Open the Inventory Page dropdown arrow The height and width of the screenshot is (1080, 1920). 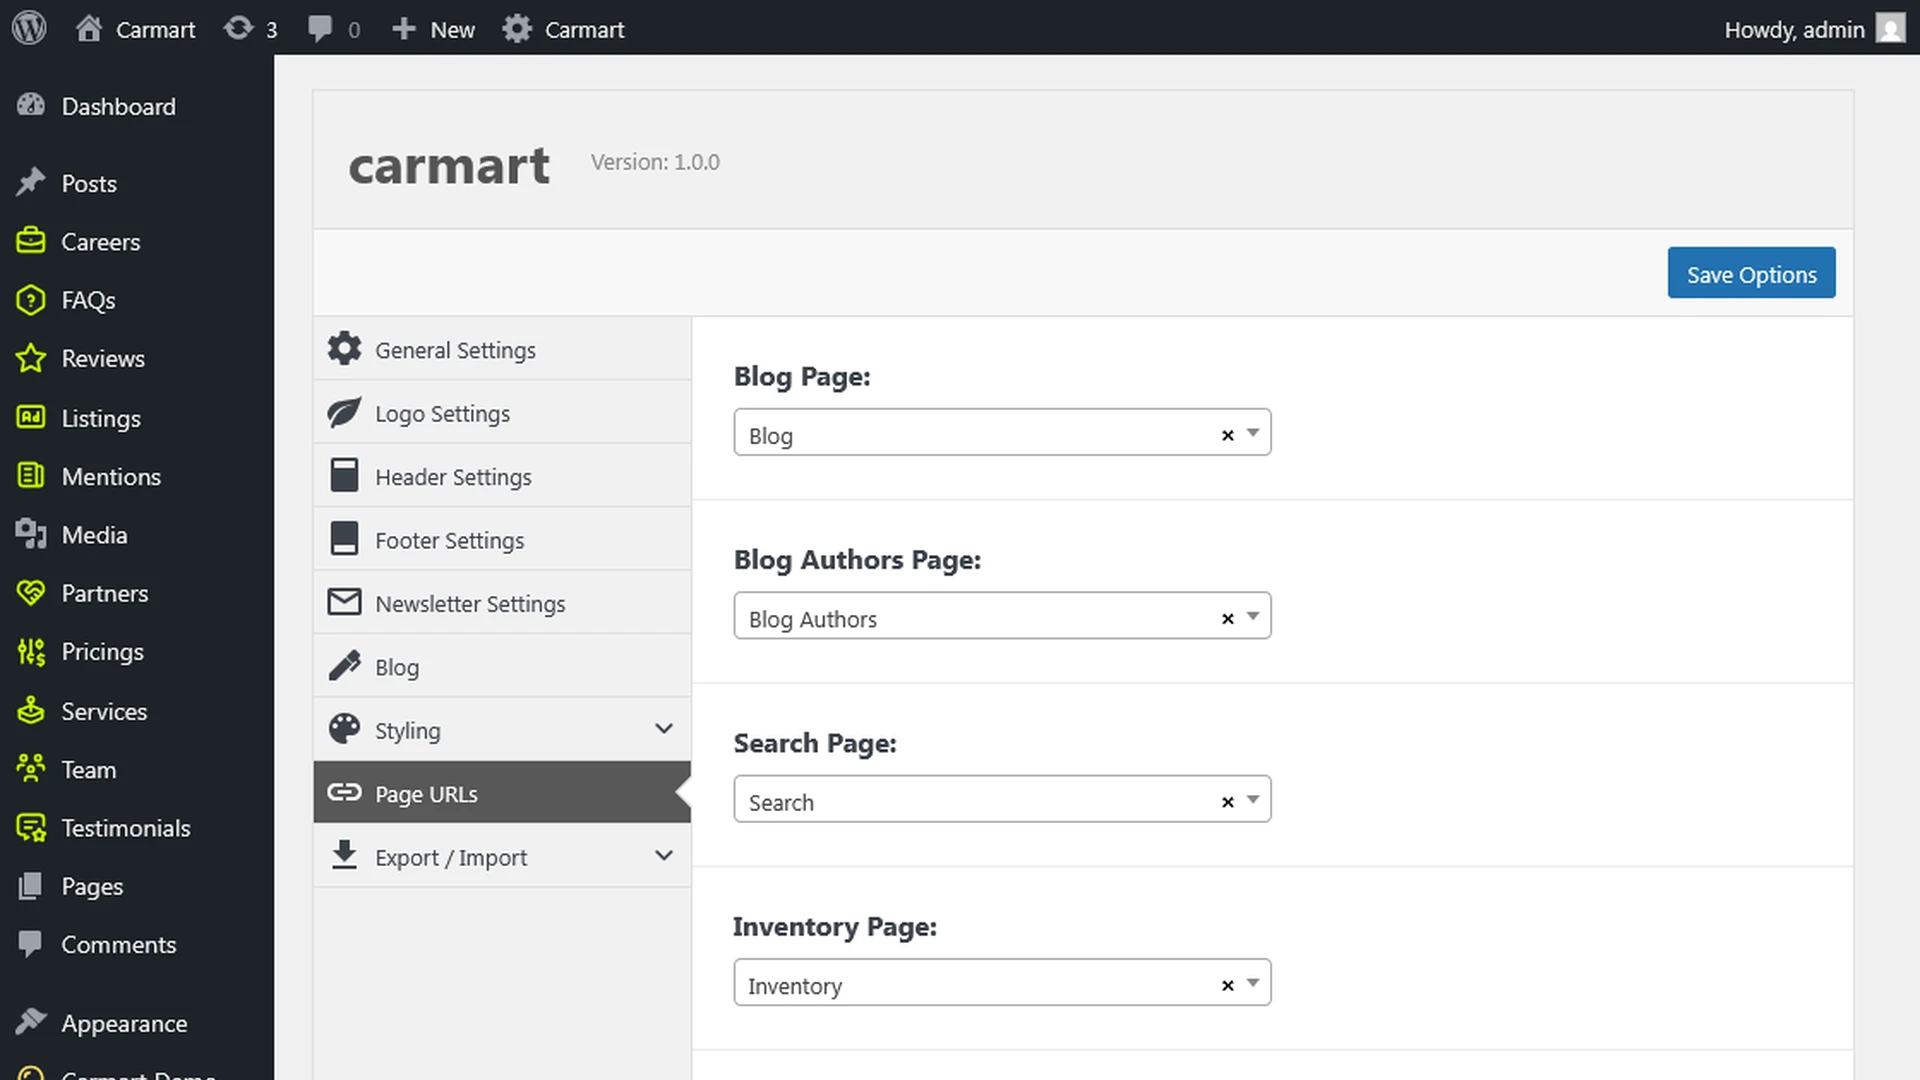click(1253, 983)
